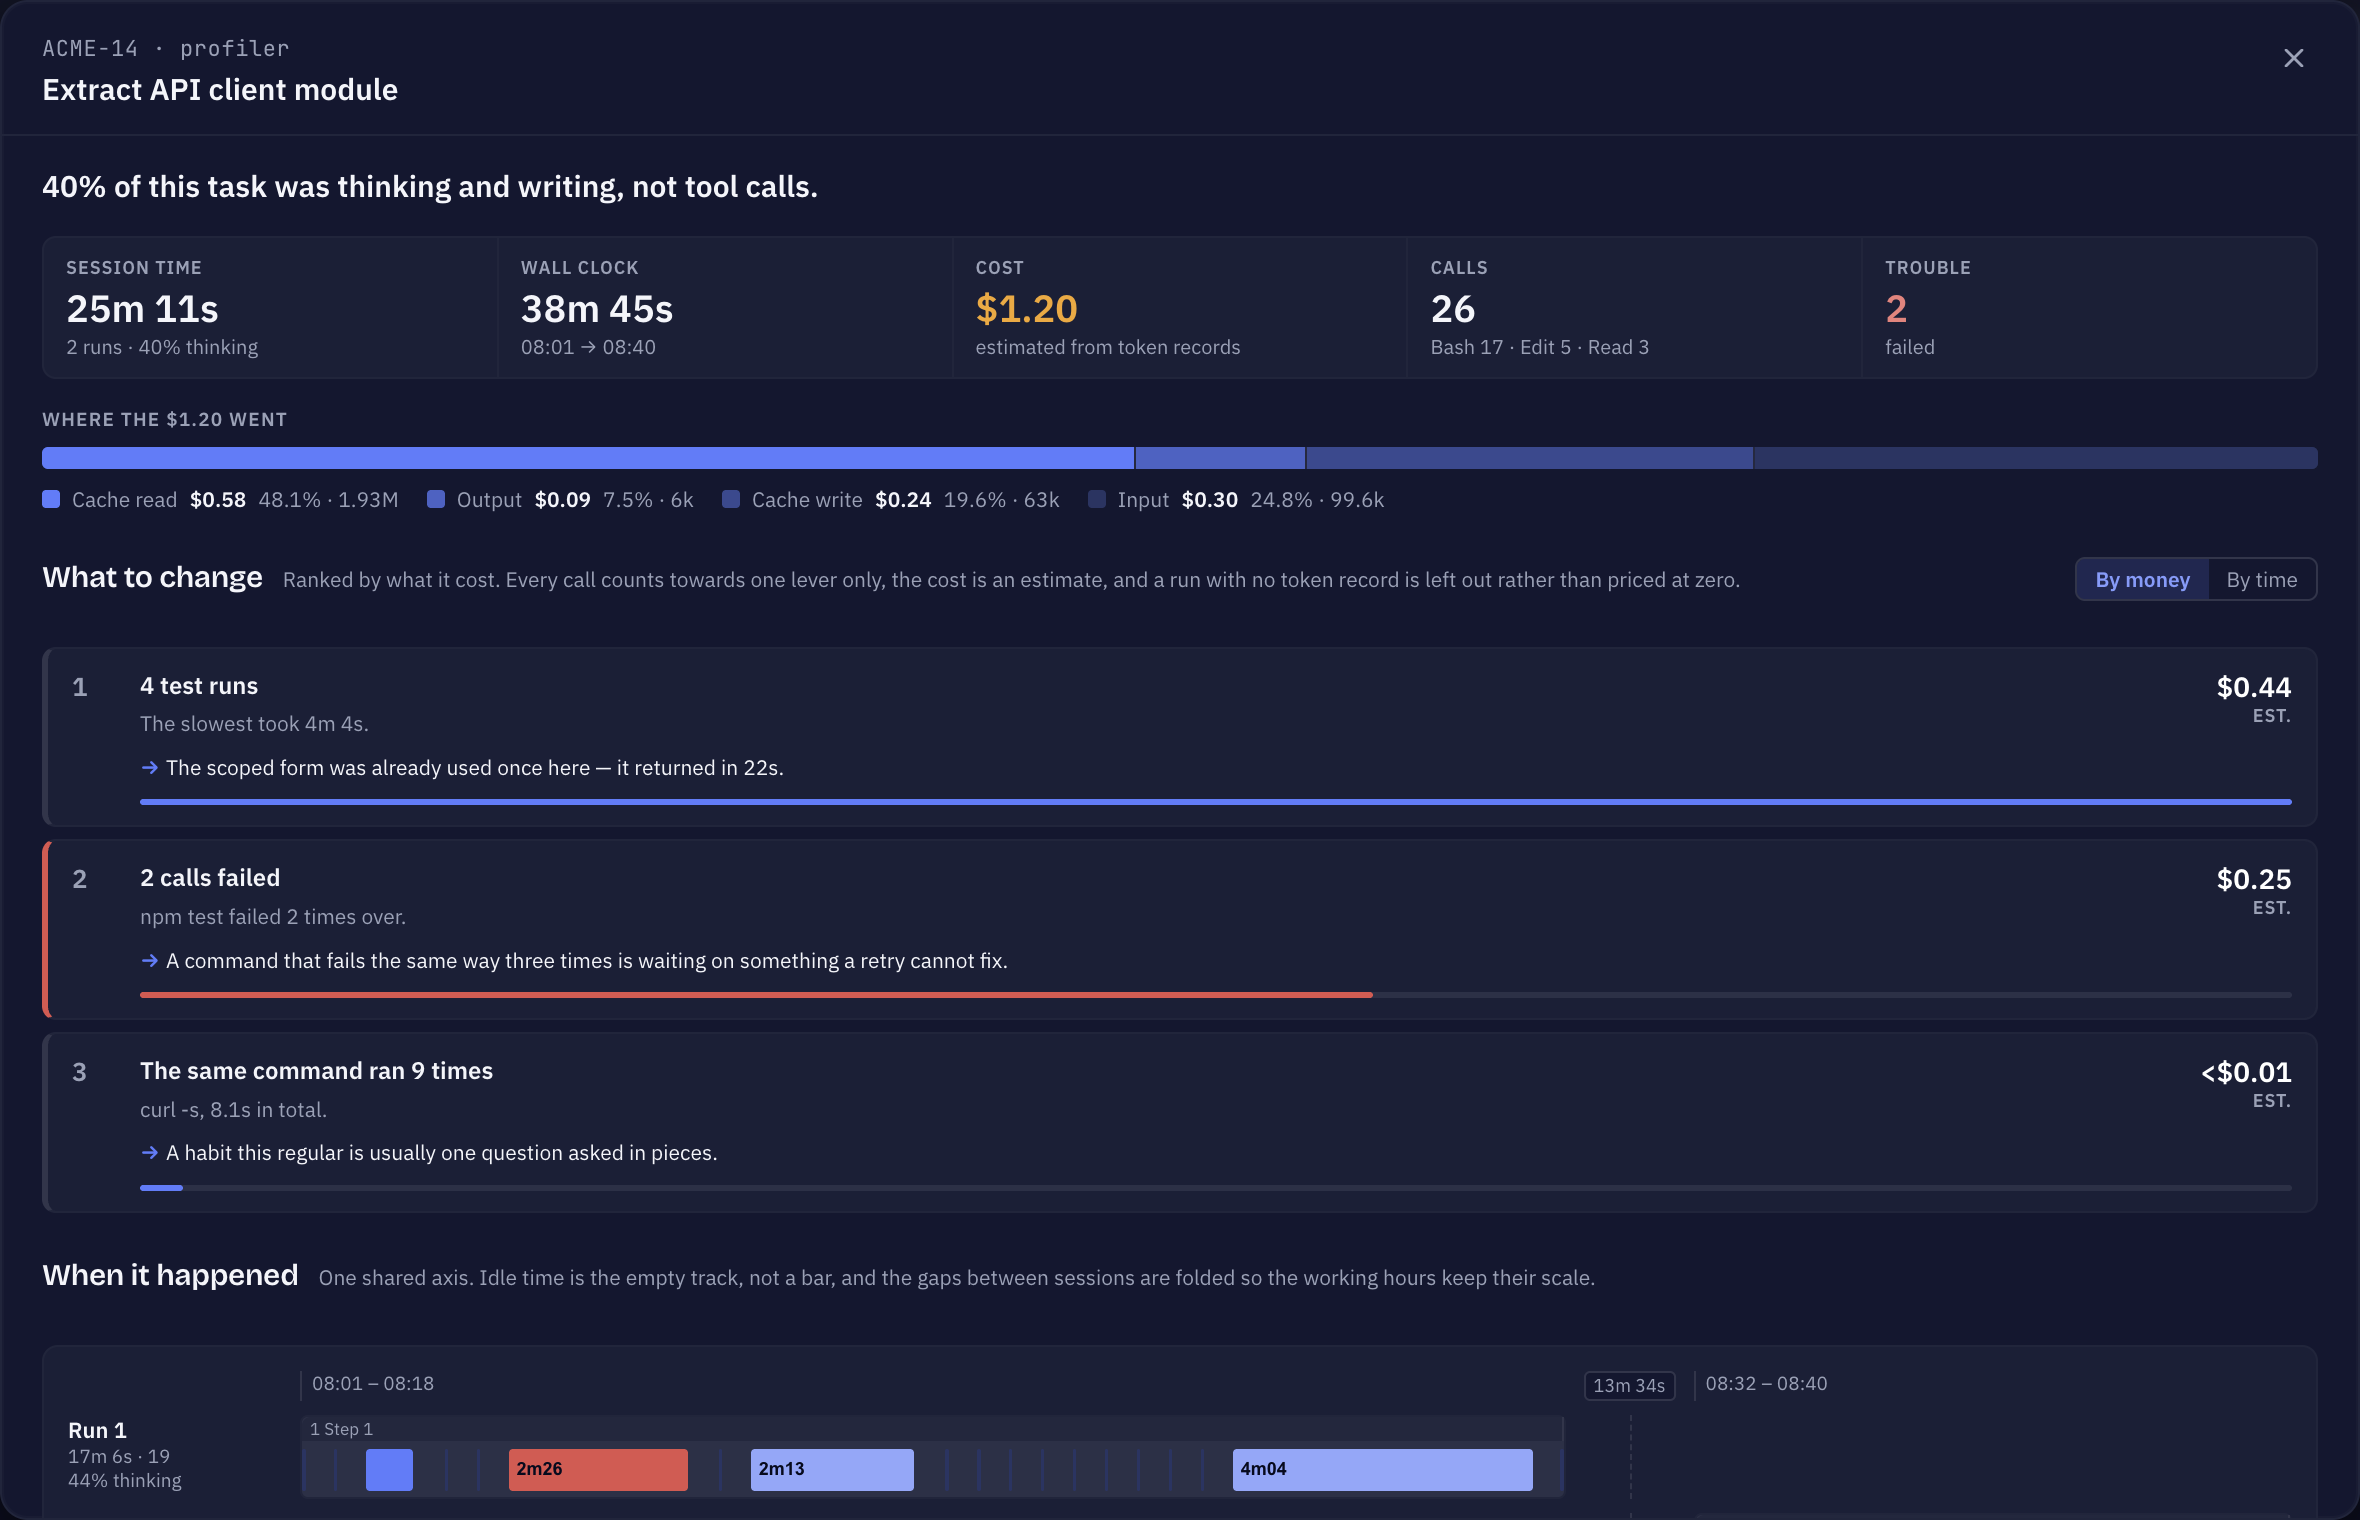Click the Output legend color swatch

click(x=436, y=499)
